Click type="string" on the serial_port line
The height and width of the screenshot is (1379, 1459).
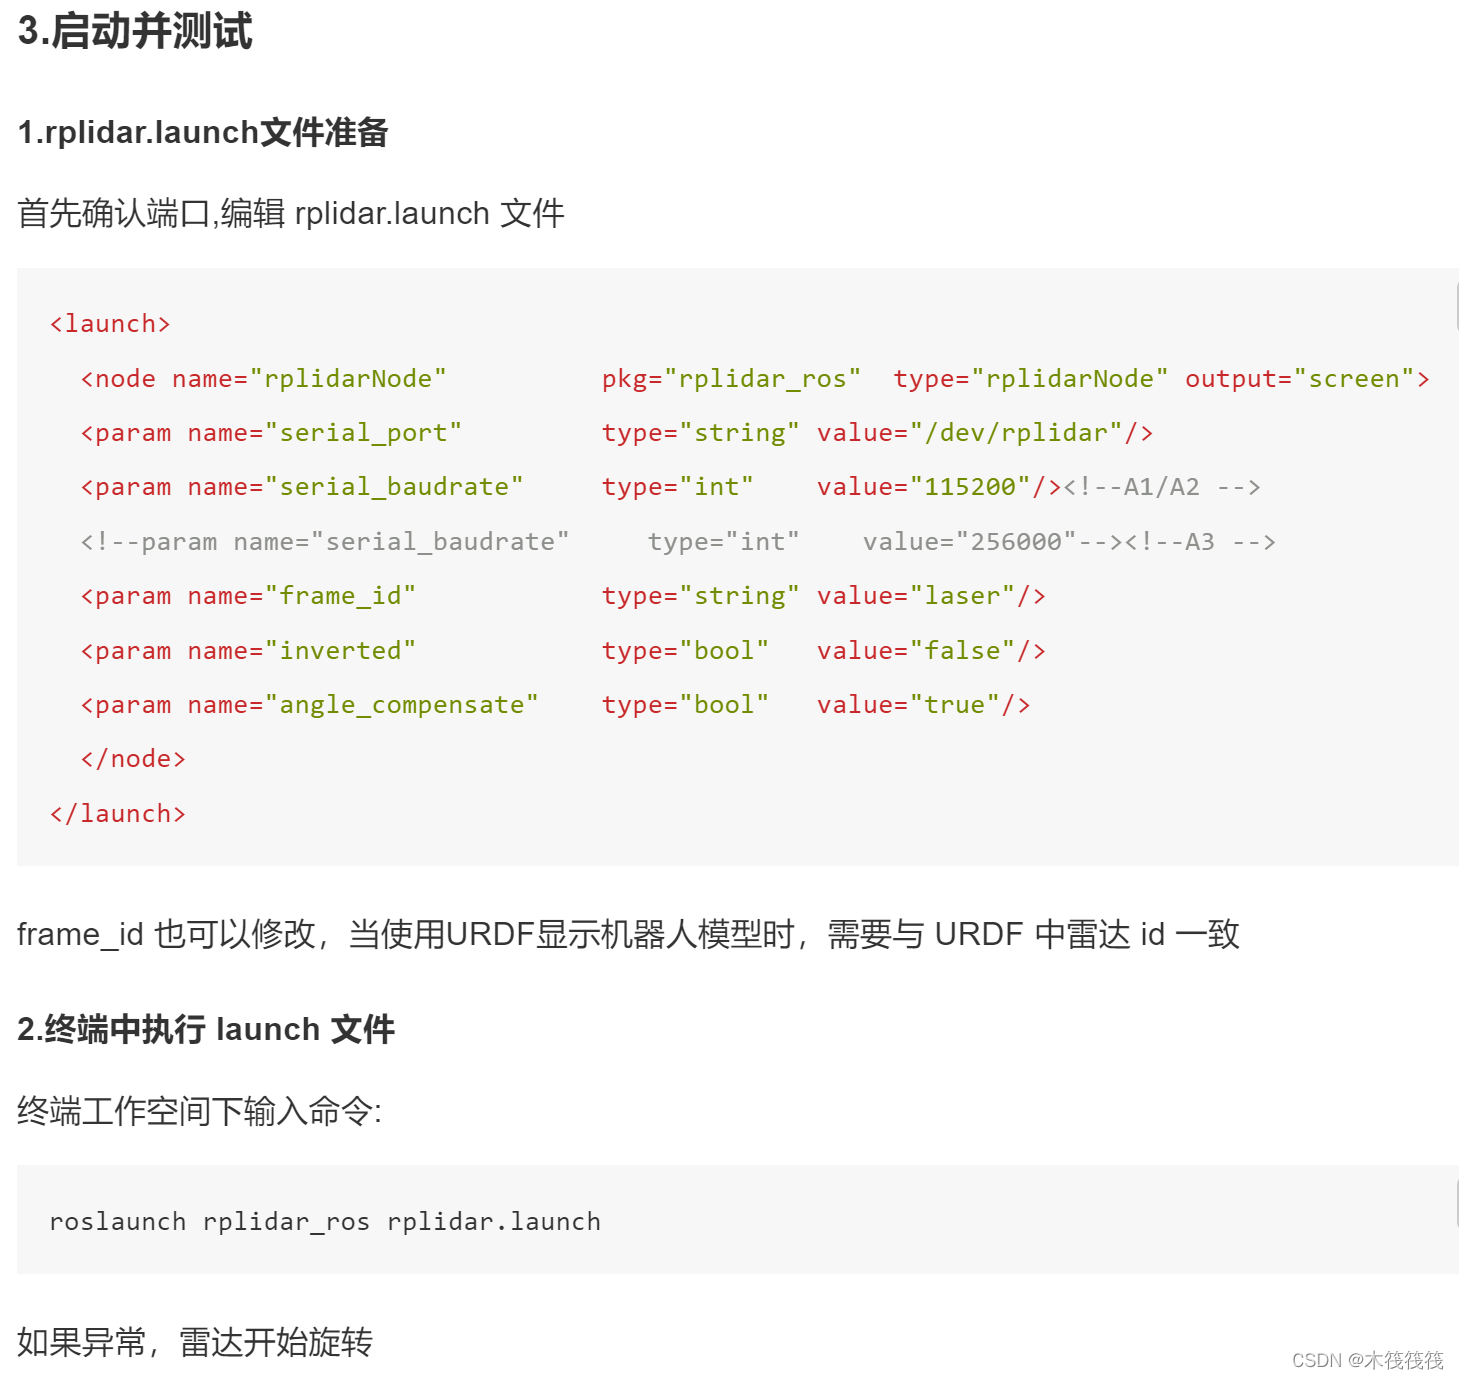click(x=701, y=433)
